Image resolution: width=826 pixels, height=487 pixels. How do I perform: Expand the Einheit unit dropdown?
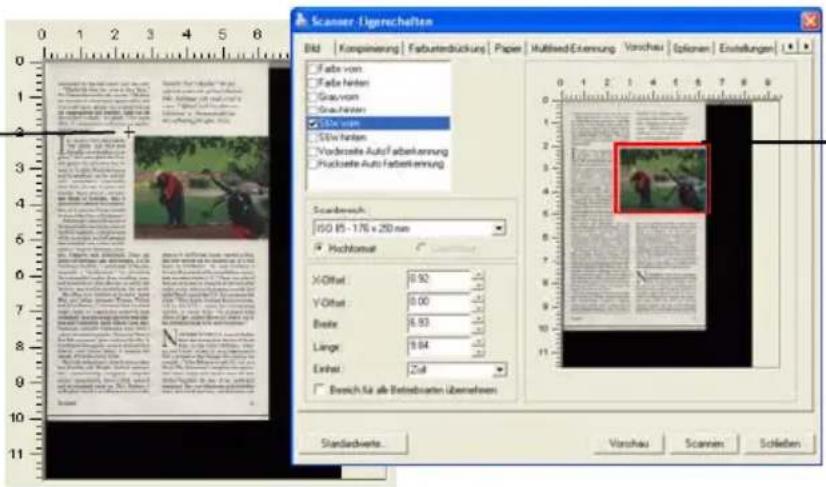tap(499, 369)
